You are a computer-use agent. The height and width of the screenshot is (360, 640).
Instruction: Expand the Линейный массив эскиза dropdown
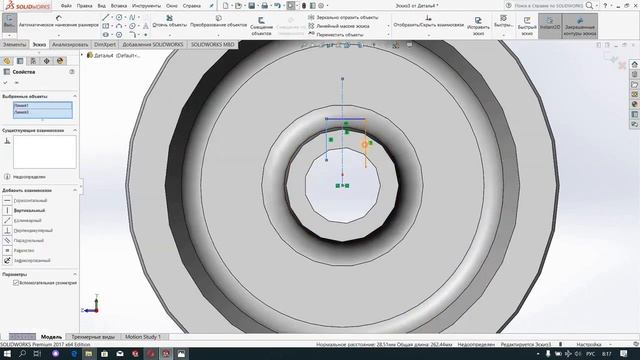(x=388, y=26)
